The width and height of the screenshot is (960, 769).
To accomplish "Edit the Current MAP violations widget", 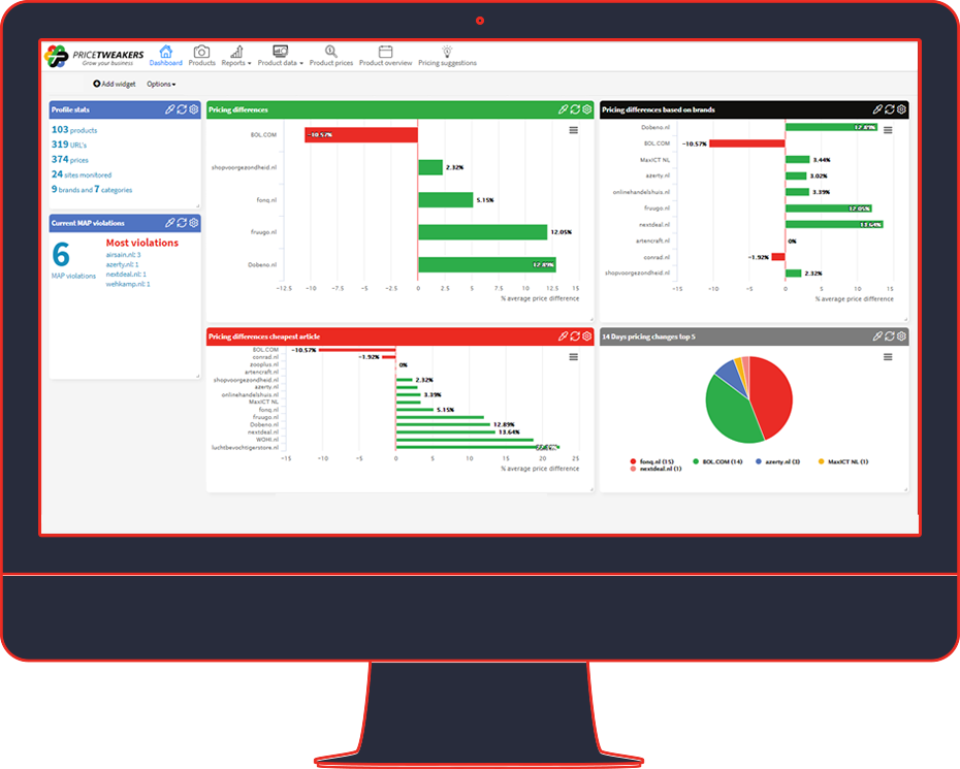I will tap(170, 223).
